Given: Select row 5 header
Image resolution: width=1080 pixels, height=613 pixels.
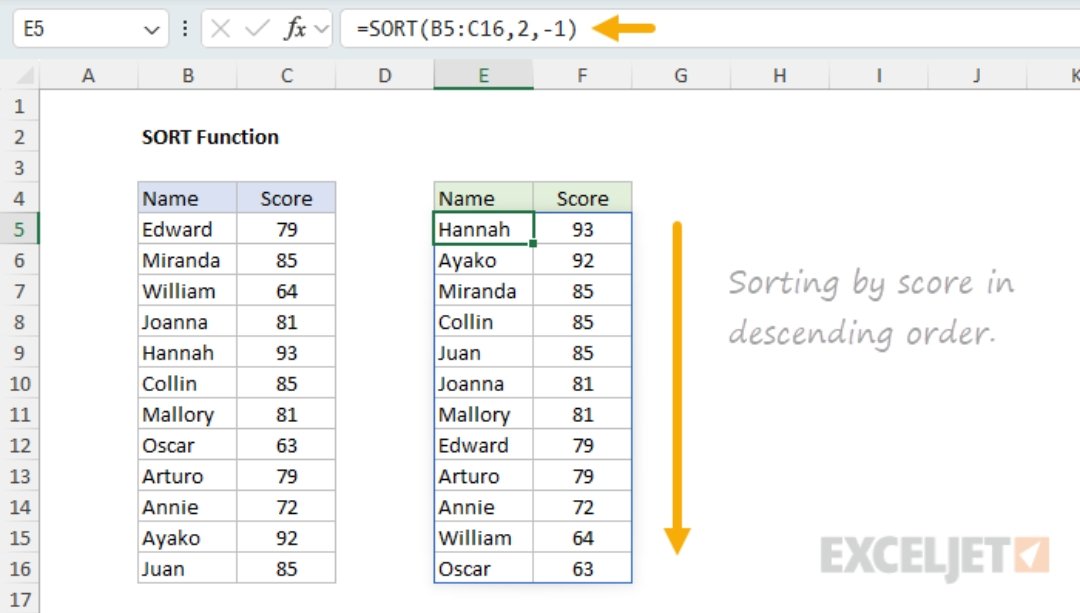Looking at the screenshot, I should (20, 230).
